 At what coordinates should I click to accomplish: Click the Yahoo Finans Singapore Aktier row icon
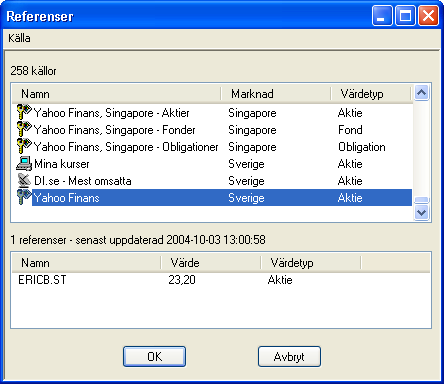(x=24, y=112)
